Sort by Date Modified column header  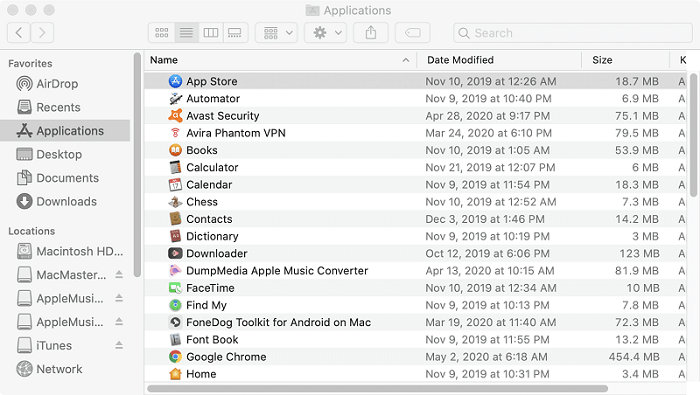[499, 60]
